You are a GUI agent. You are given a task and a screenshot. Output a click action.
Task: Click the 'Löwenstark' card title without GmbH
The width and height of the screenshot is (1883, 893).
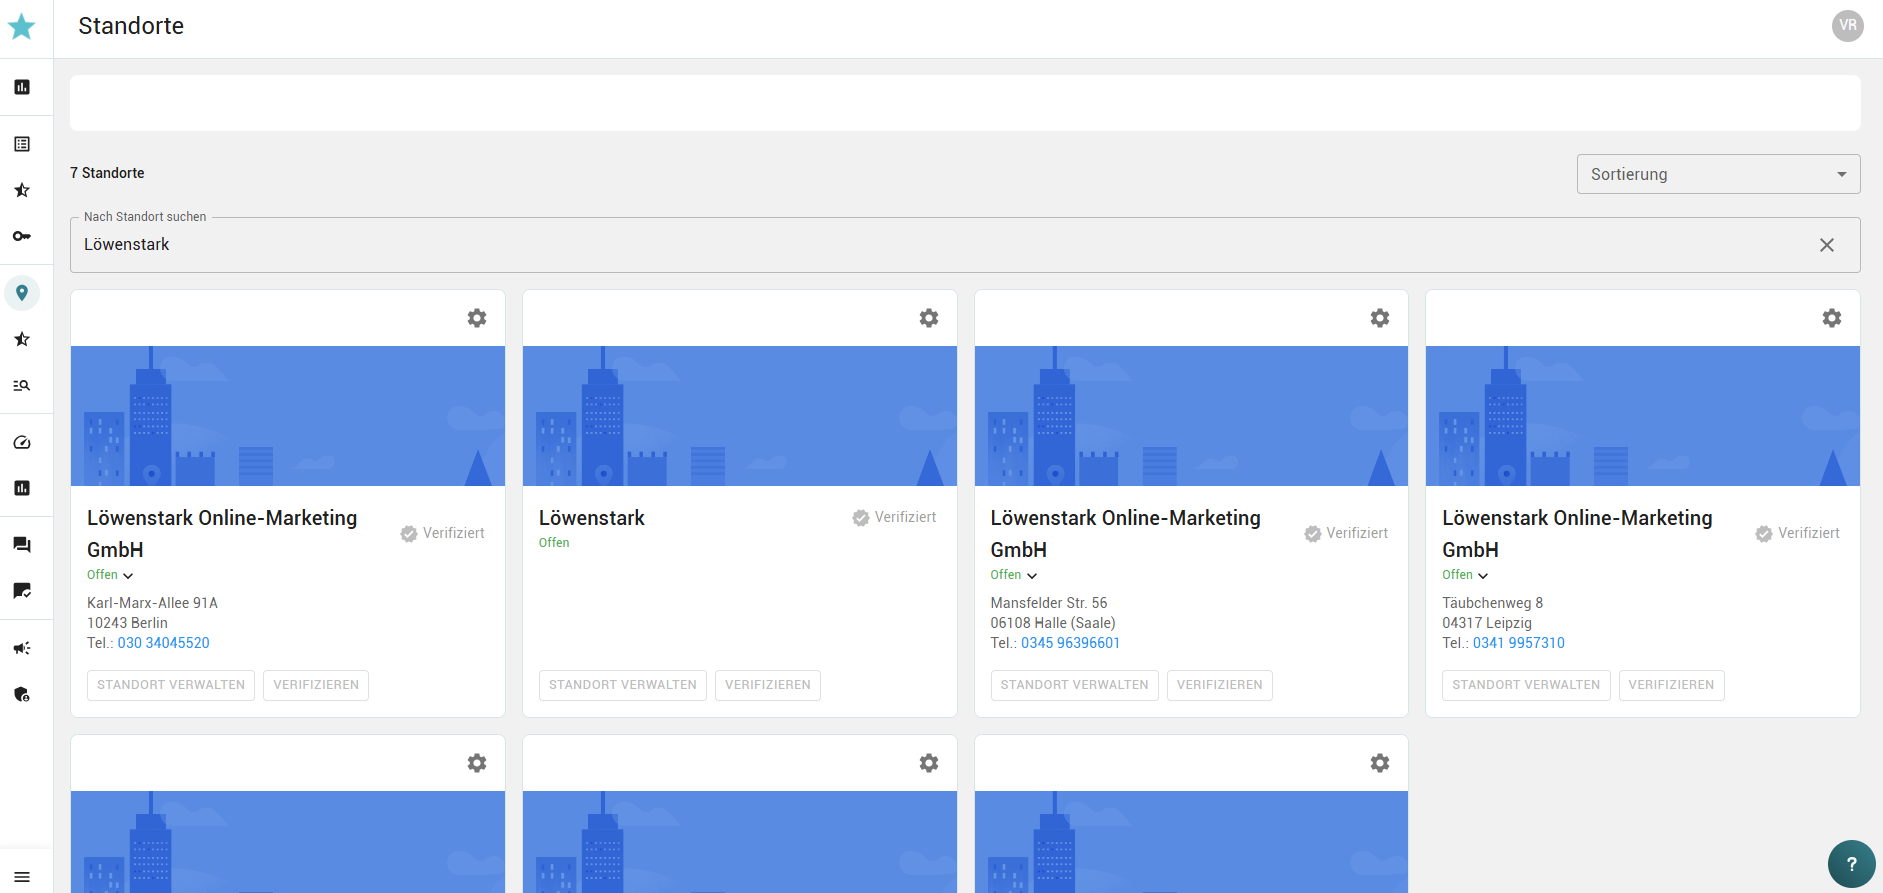[x=592, y=518]
